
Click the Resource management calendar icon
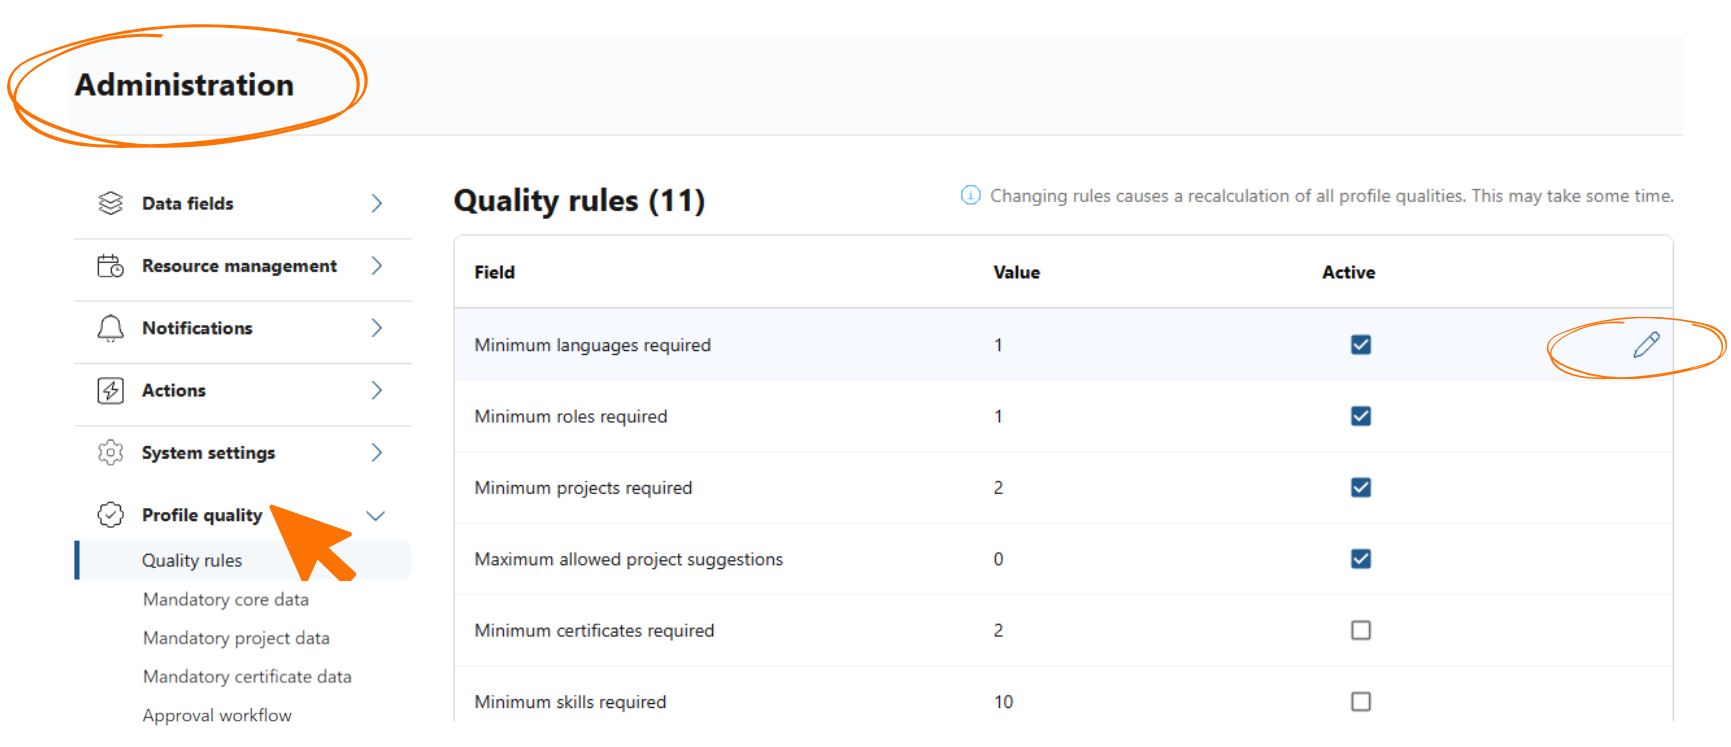110,266
